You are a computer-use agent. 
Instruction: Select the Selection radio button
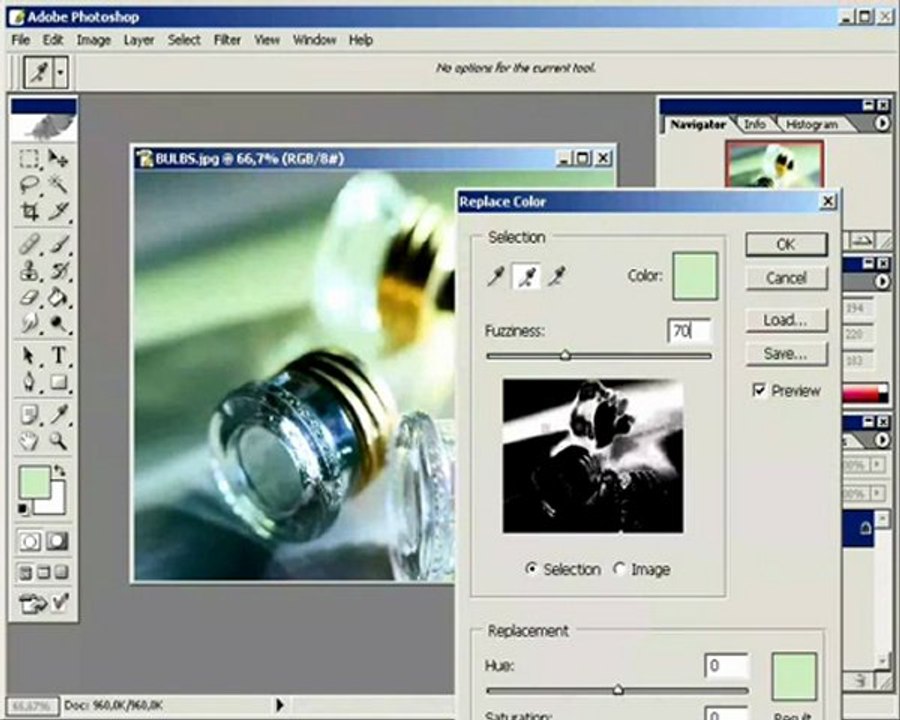(x=532, y=568)
